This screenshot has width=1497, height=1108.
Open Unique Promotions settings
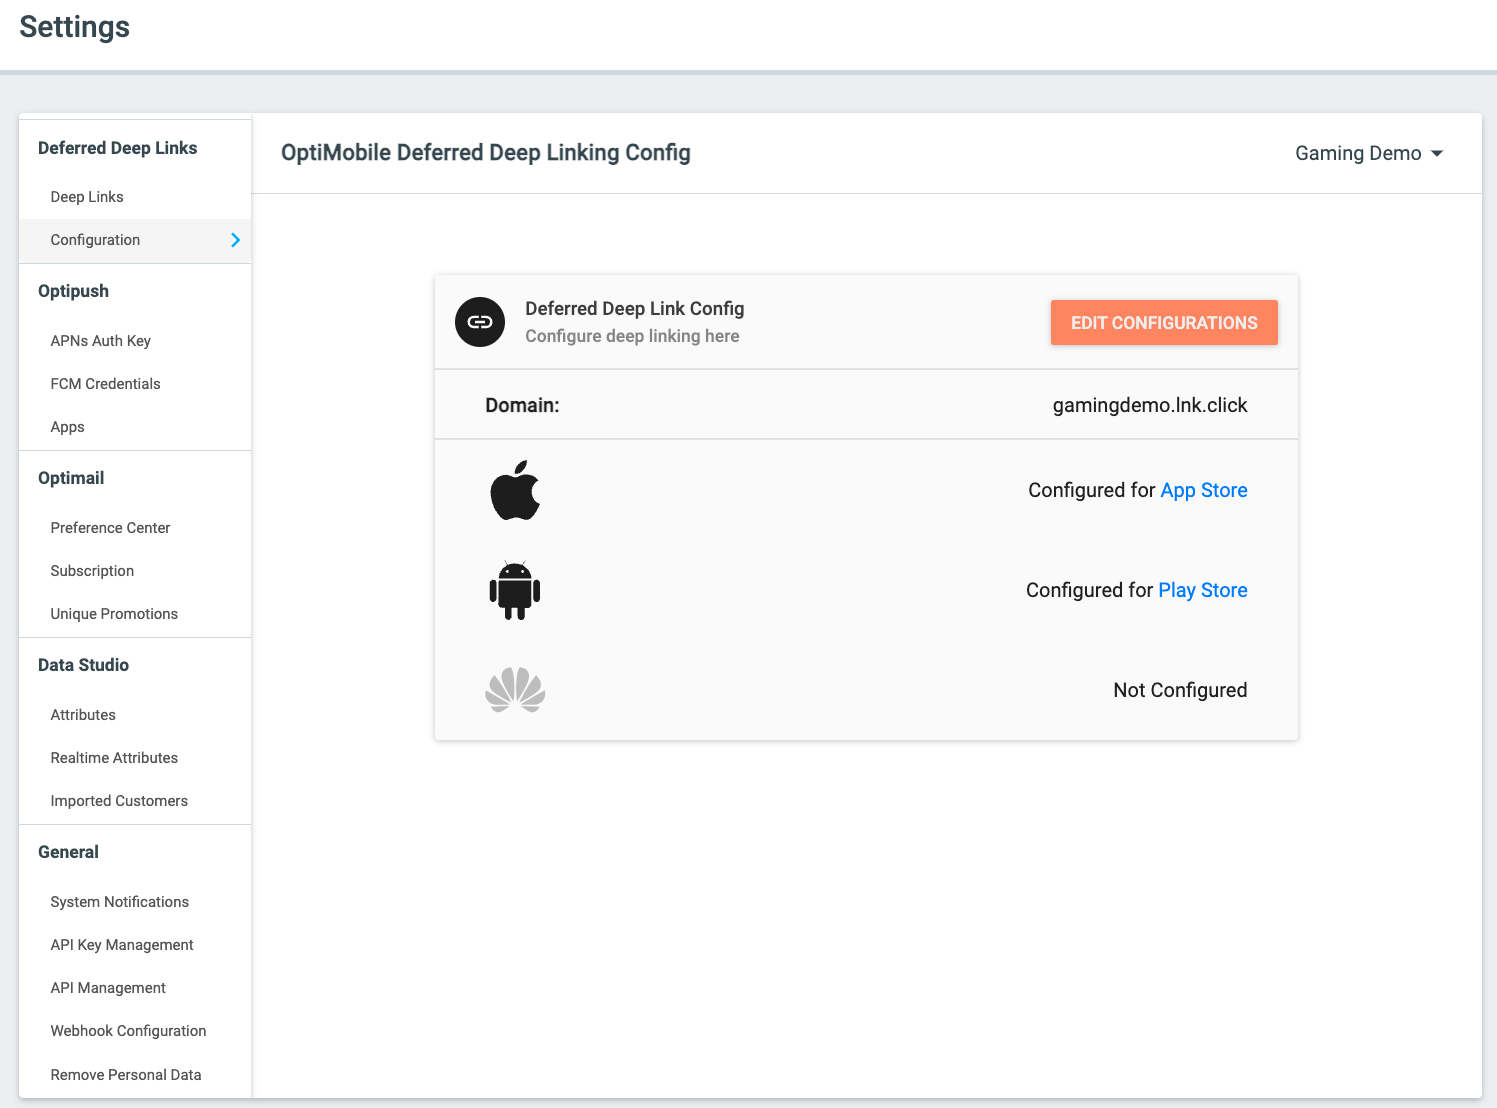114,614
